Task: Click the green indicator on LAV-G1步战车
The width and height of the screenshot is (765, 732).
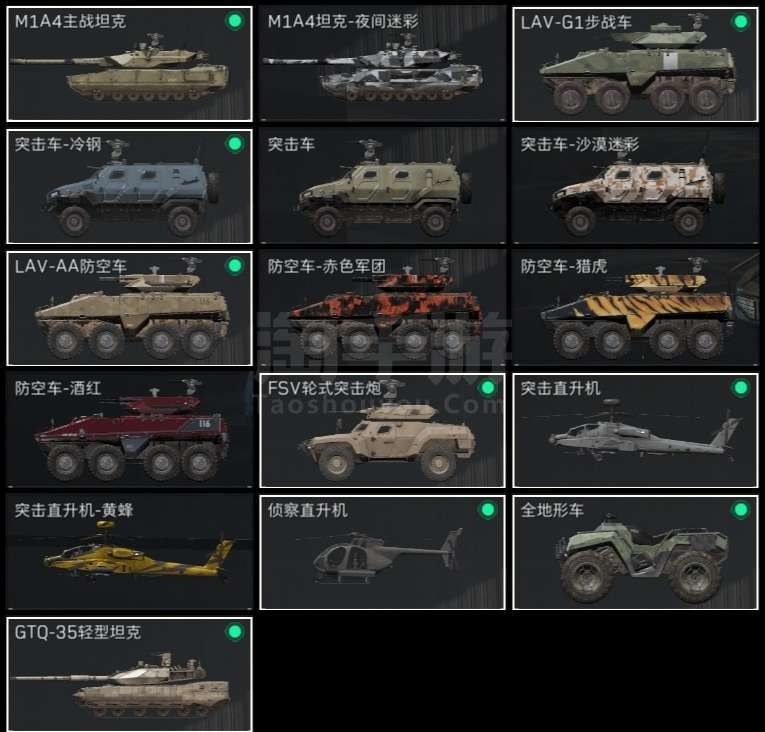Action: tap(741, 21)
